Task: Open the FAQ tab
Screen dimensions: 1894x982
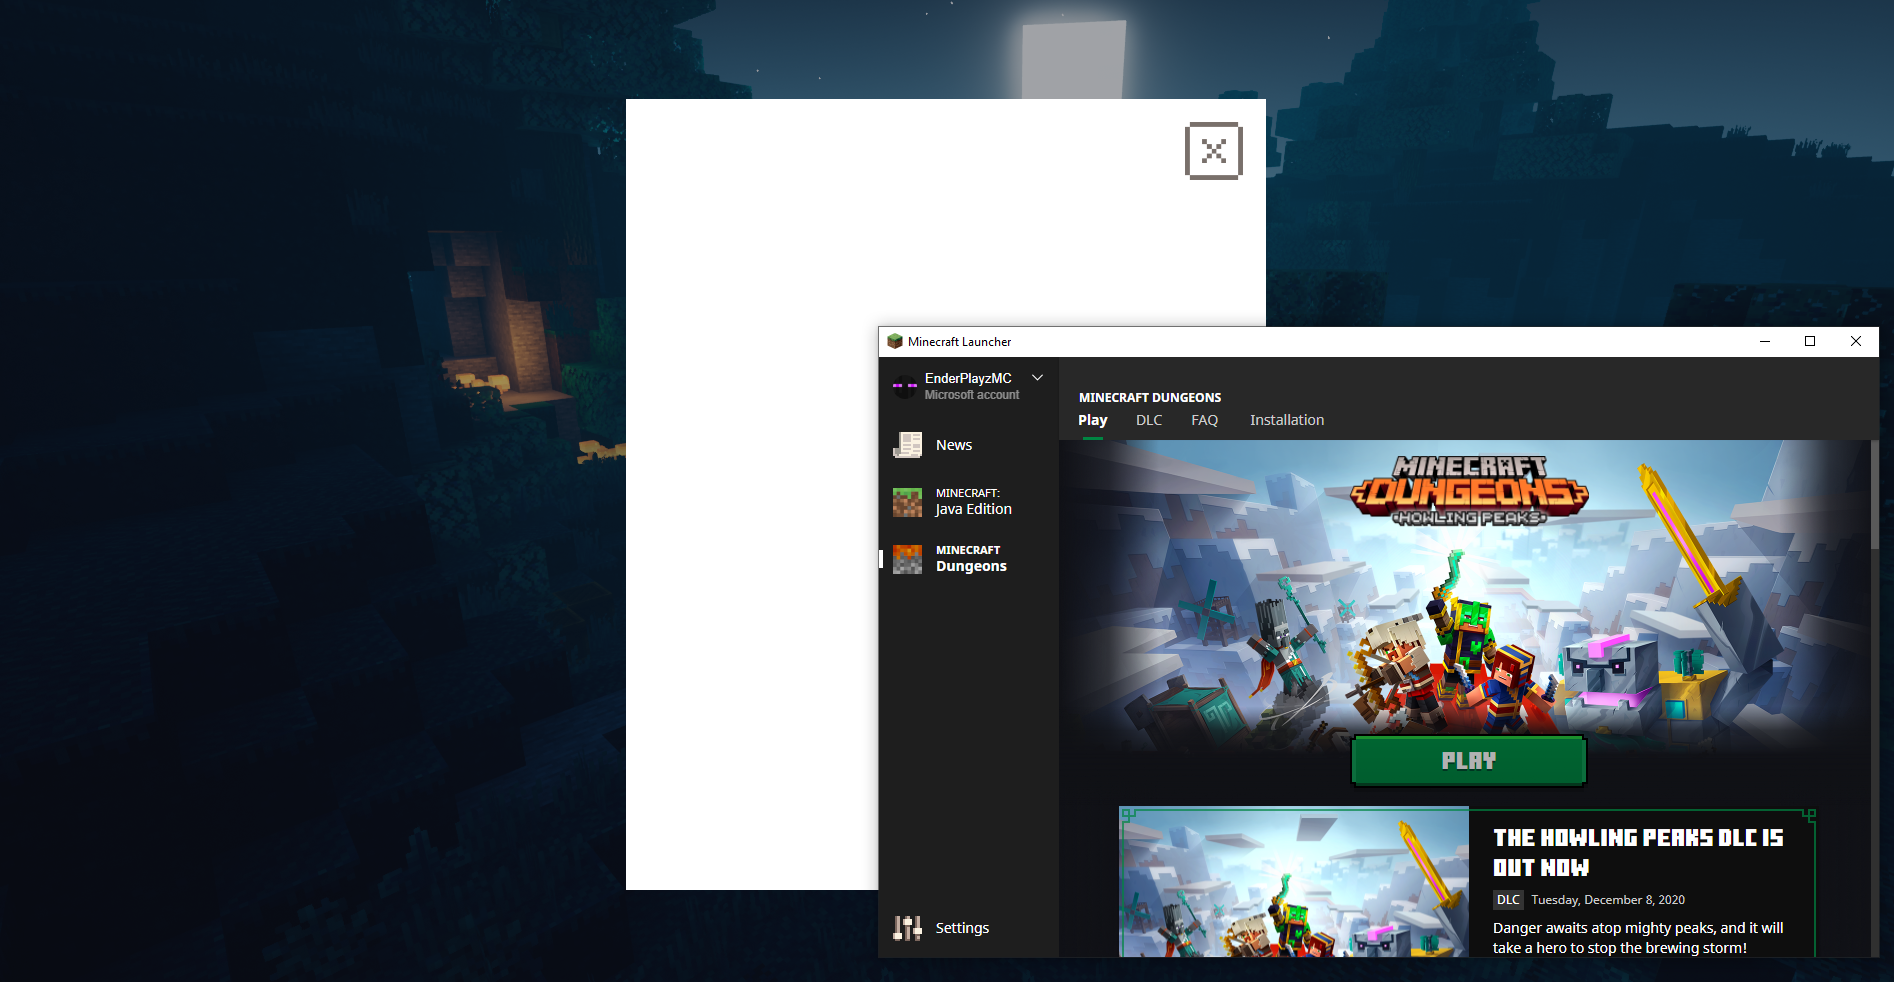Action: coord(1204,420)
